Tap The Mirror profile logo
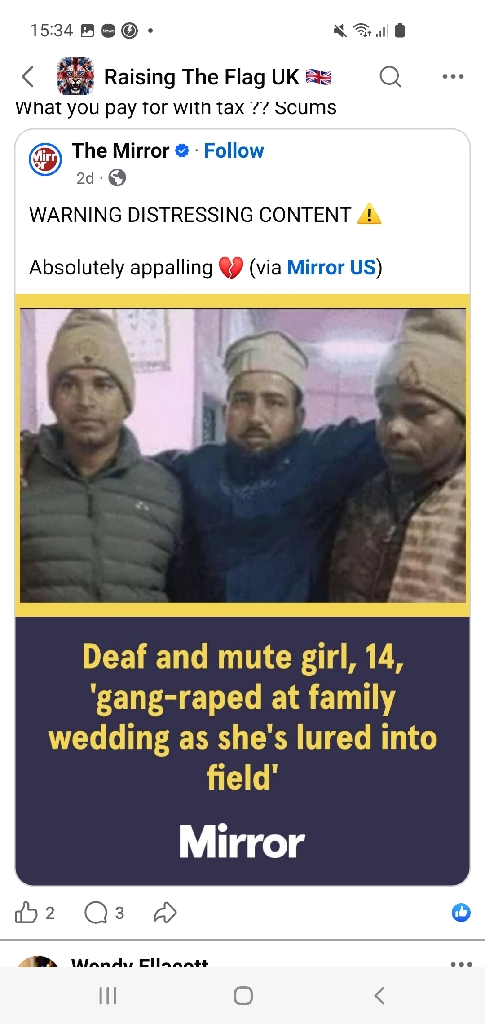This screenshot has height=1024, width=485. coord(46,160)
